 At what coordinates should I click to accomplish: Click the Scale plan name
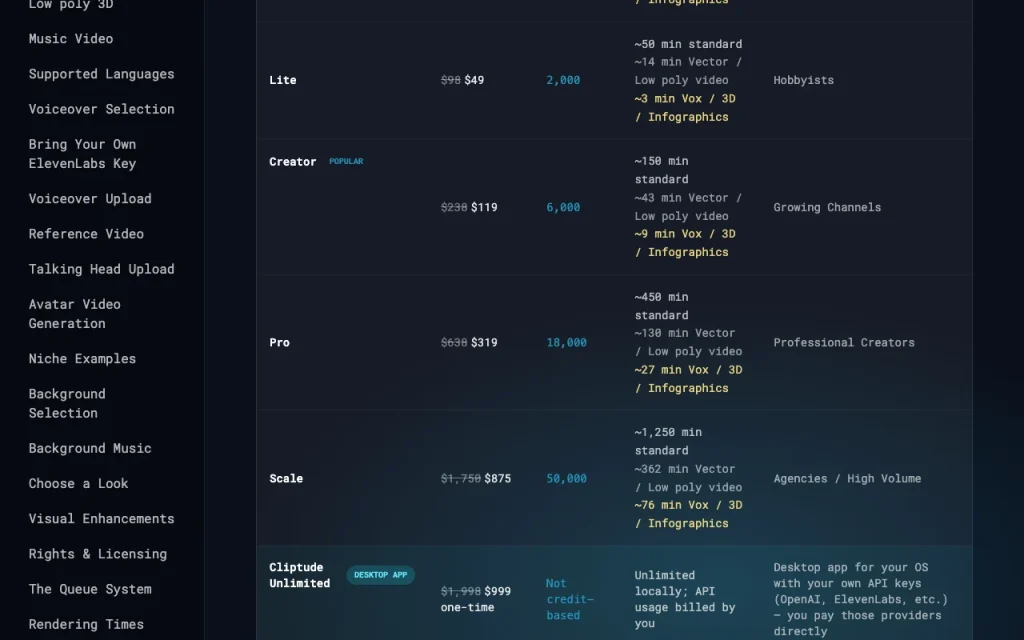point(286,478)
